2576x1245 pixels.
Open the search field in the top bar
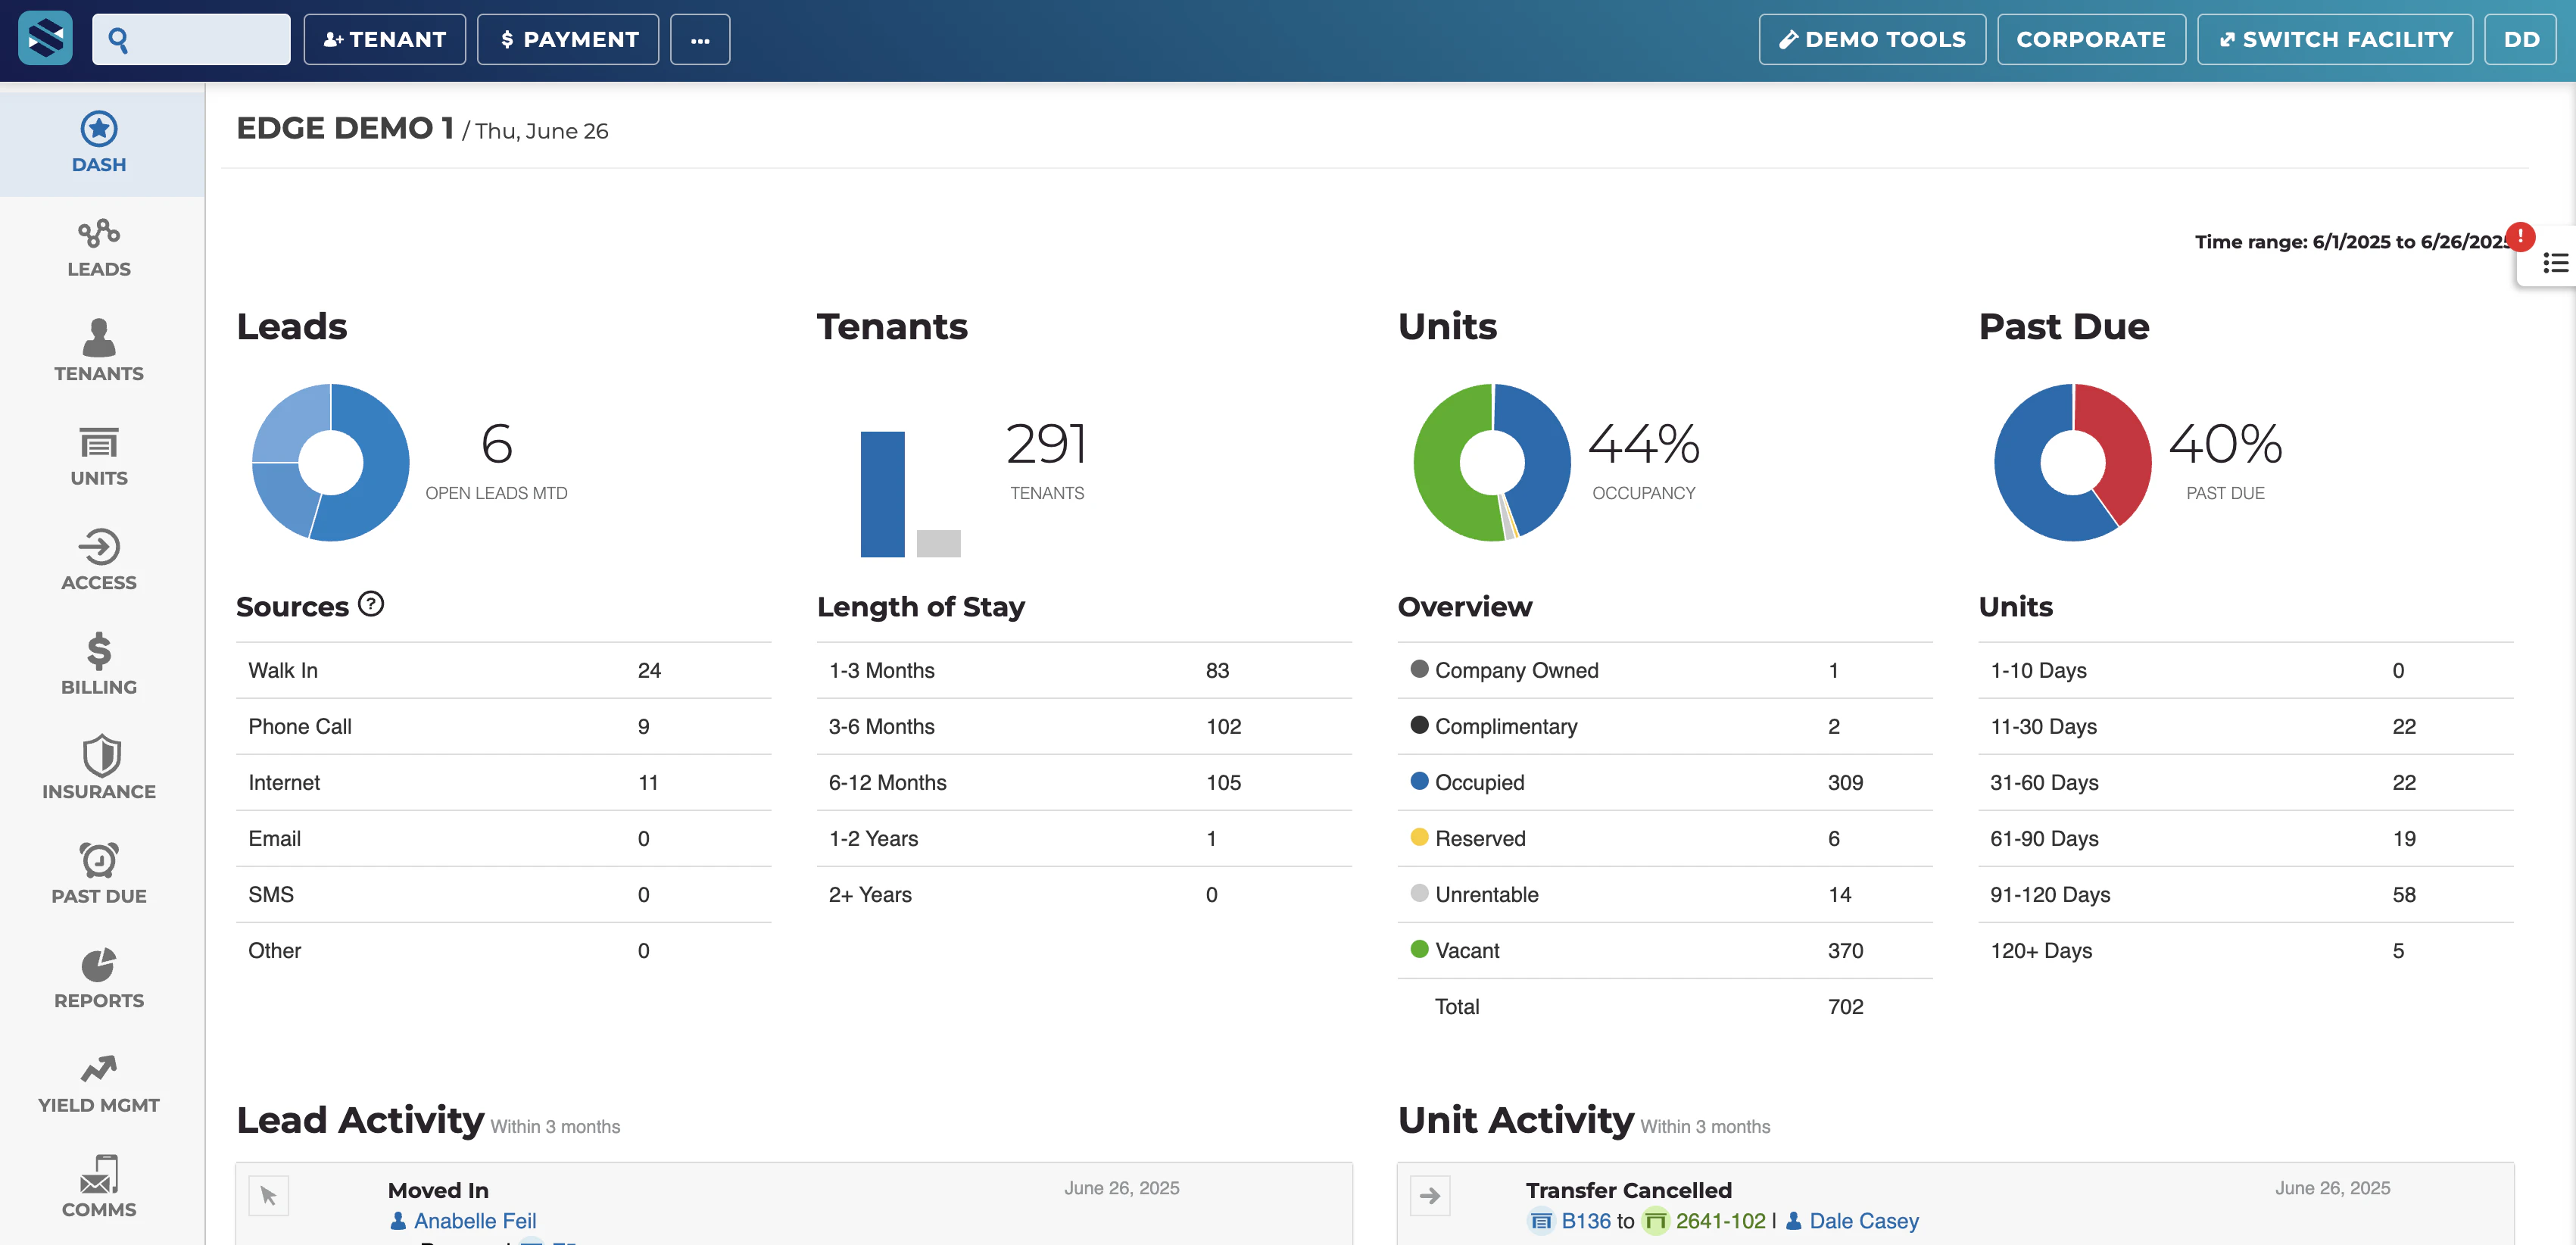[x=191, y=39]
